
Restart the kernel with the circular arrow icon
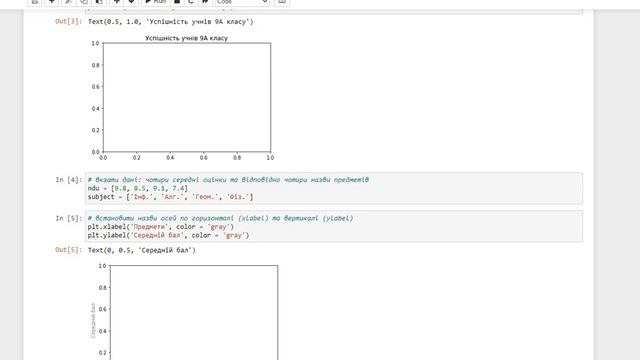pos(191,2)
